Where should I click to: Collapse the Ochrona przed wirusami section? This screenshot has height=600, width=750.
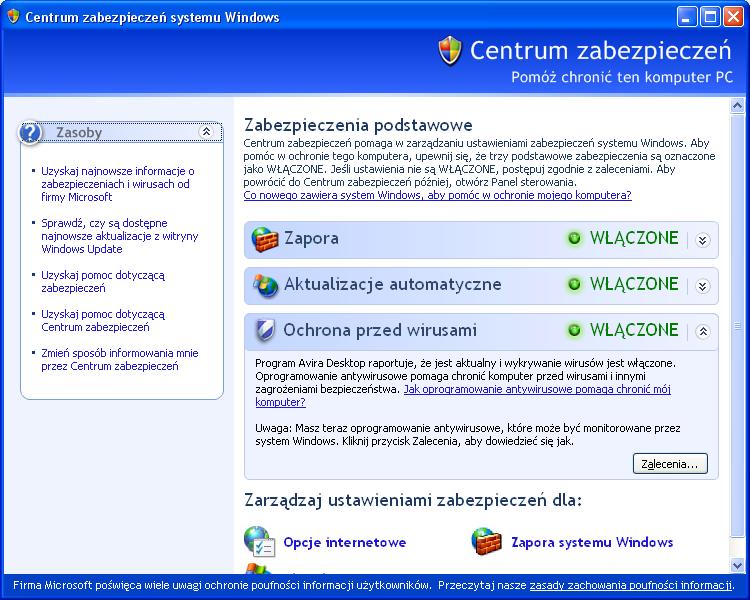point(702,331)
